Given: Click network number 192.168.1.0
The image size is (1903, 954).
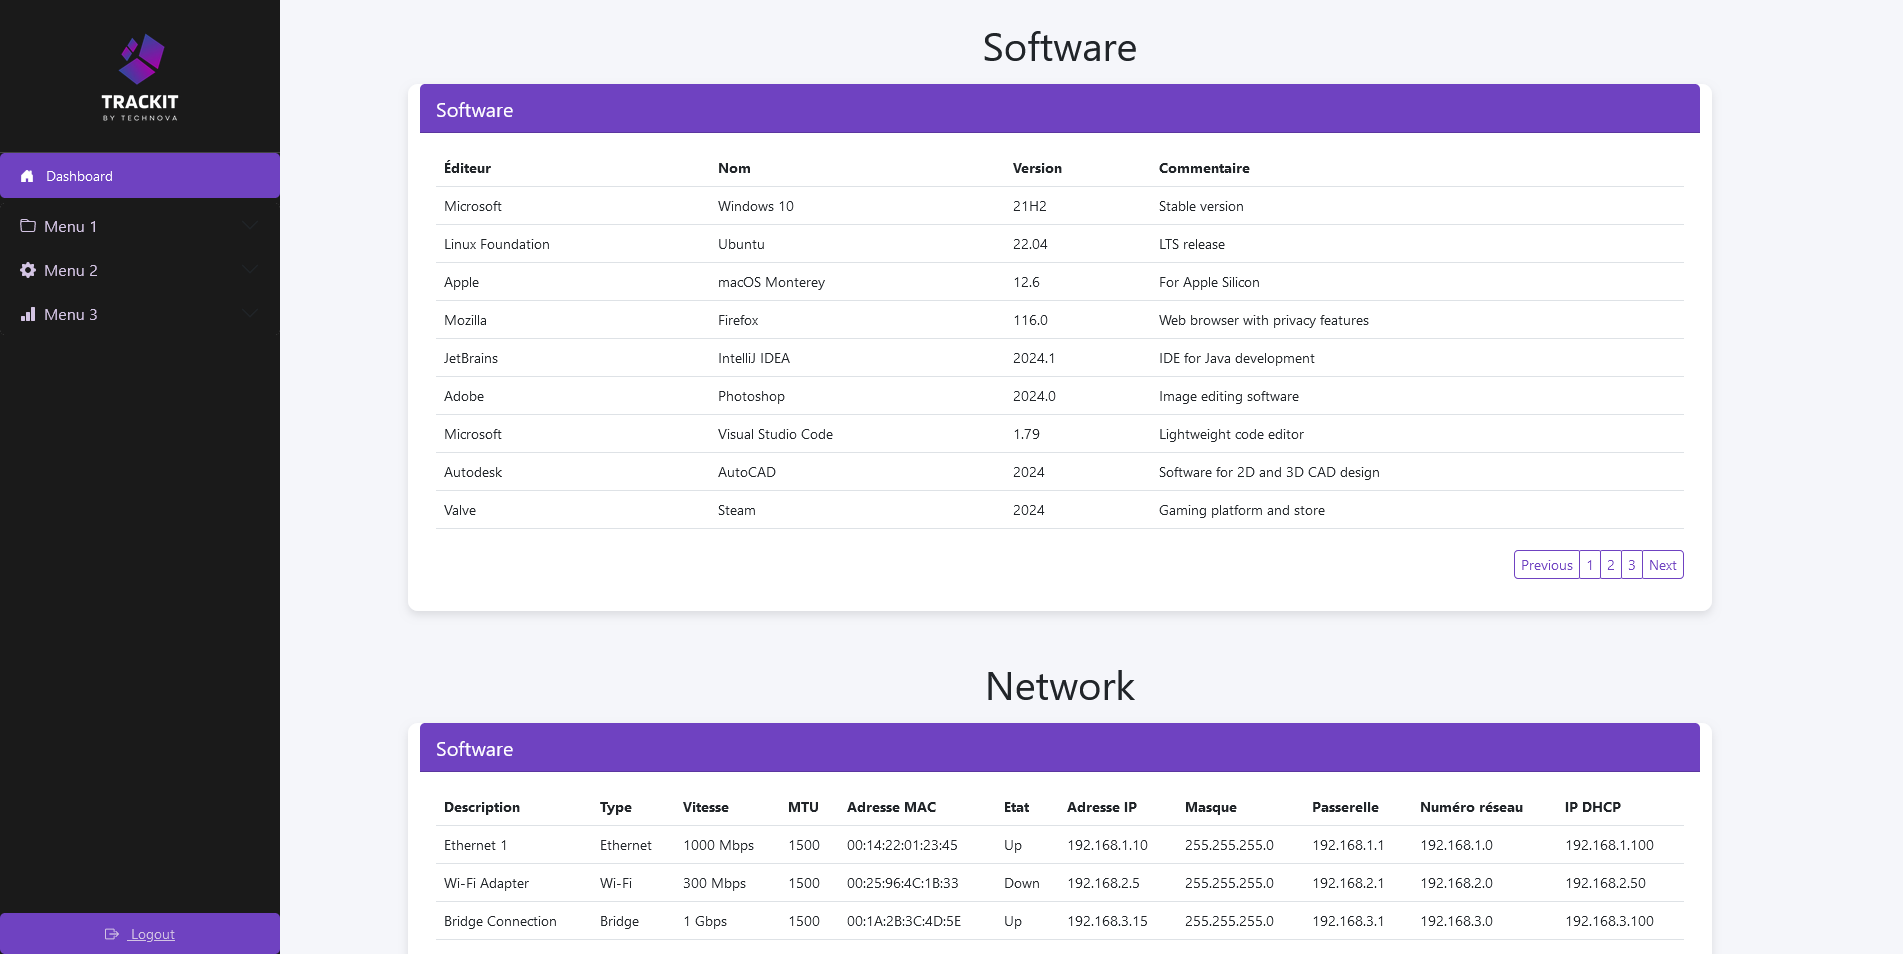Looking at the screenshot, I should [x=1456, y=845].
